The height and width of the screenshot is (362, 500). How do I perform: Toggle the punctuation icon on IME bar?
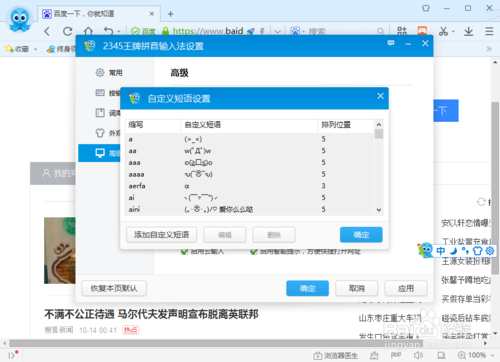pos(465,251)
